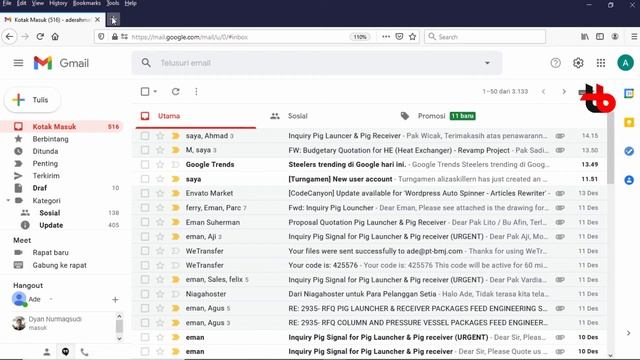Click the Firefox Search box
This screenshot has height=360, width=640.
(485, 37)
